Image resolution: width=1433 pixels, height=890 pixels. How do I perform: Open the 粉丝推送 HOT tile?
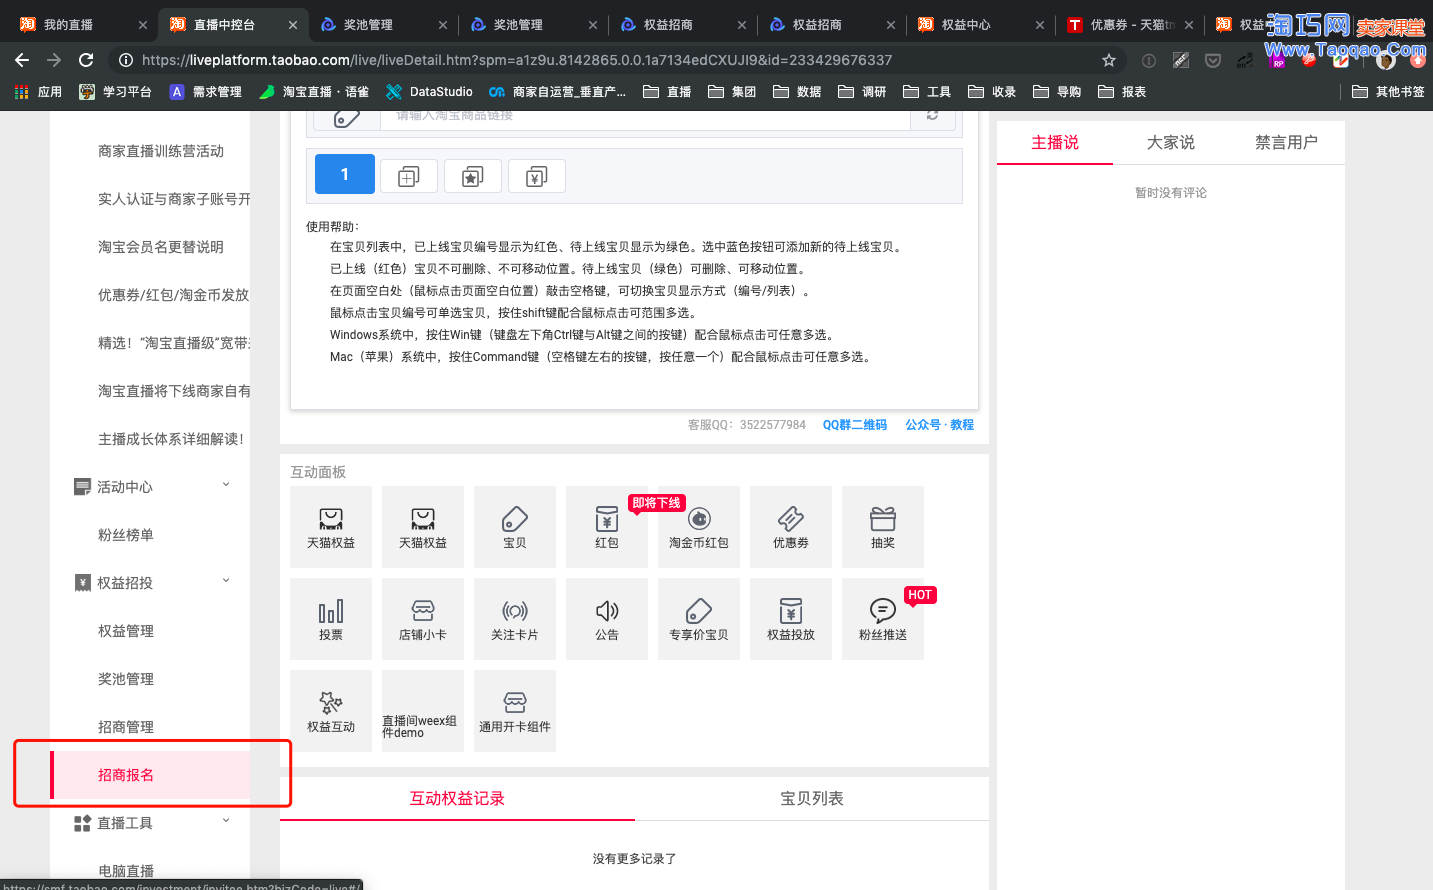tap(883, 619)
